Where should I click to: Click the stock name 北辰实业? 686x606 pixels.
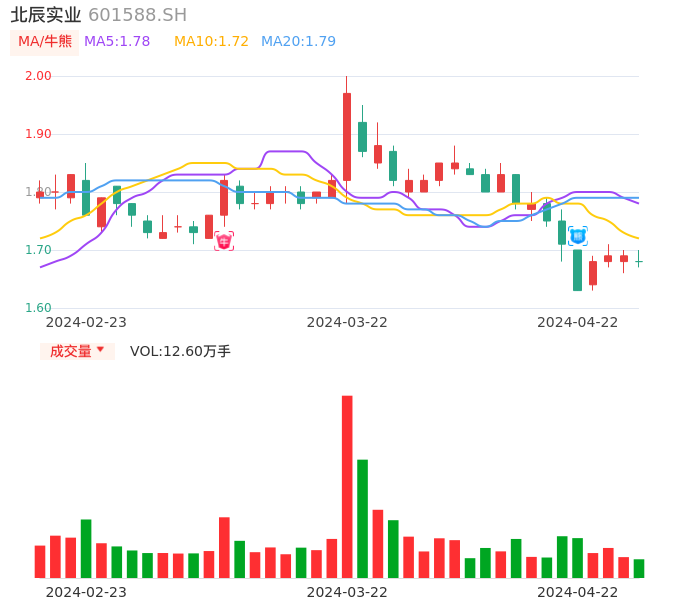coord(45,15)
